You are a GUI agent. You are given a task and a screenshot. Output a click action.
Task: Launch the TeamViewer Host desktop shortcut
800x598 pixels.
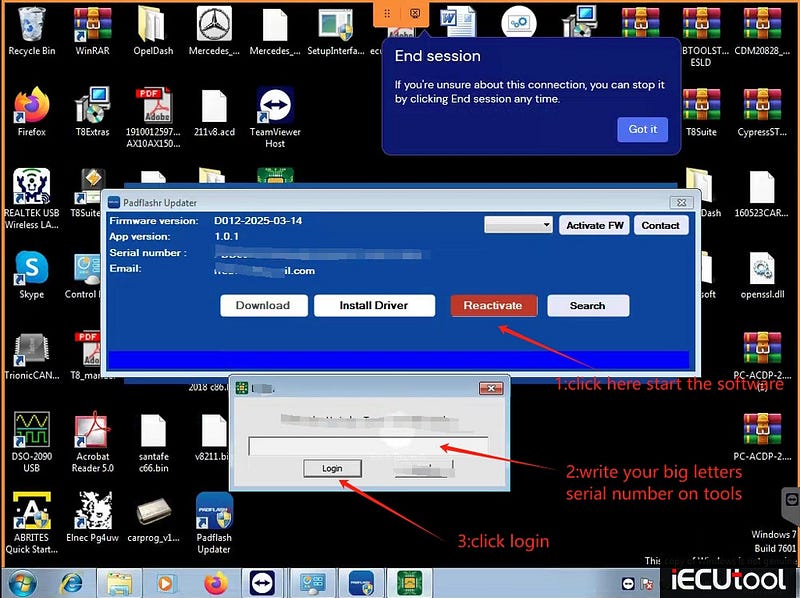tap(275, 117)
